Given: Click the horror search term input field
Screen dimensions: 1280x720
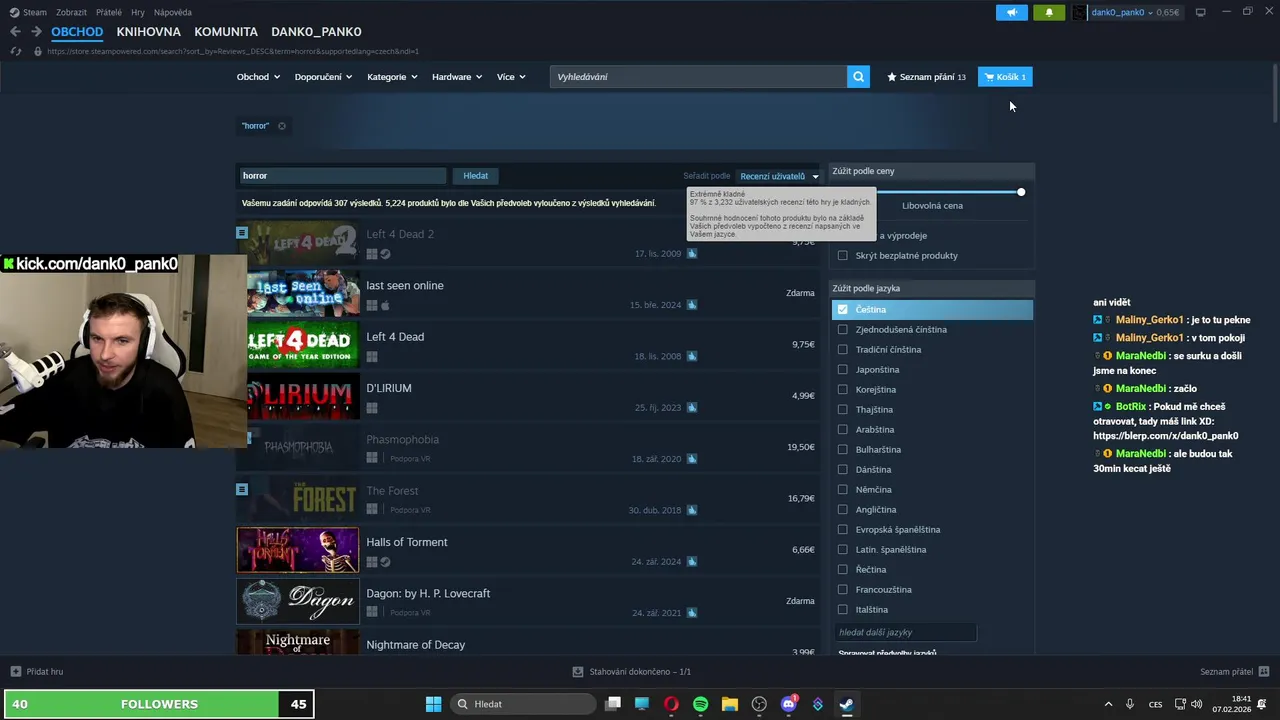Looking at the screenshot, I should point(342,176).
